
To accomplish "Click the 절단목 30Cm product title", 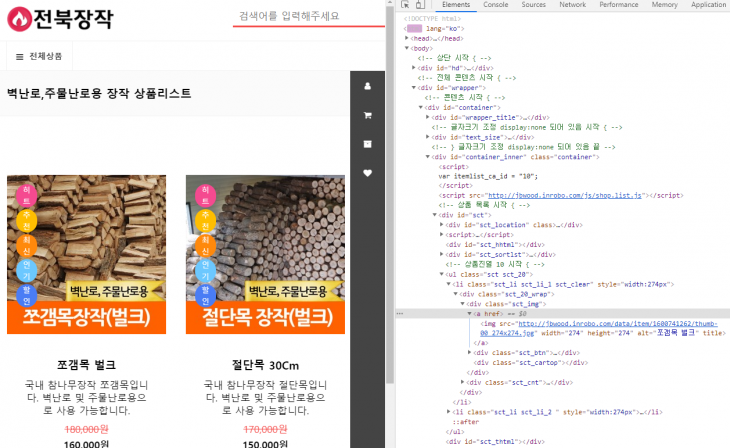I will (x=265, y=365).
